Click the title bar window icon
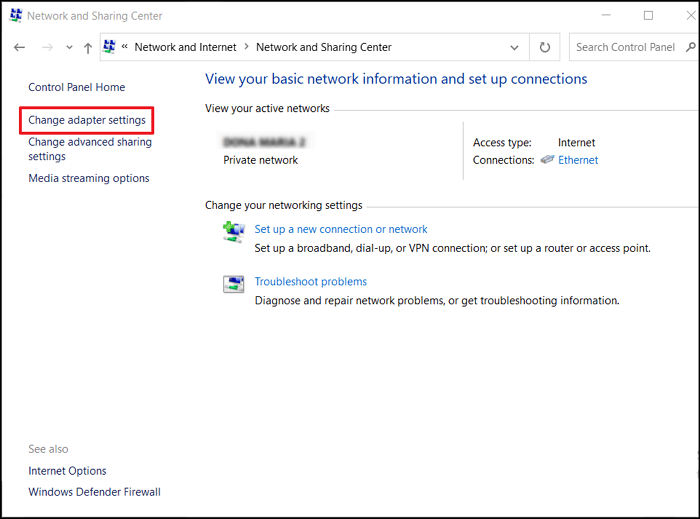 (x=16, y=15)
